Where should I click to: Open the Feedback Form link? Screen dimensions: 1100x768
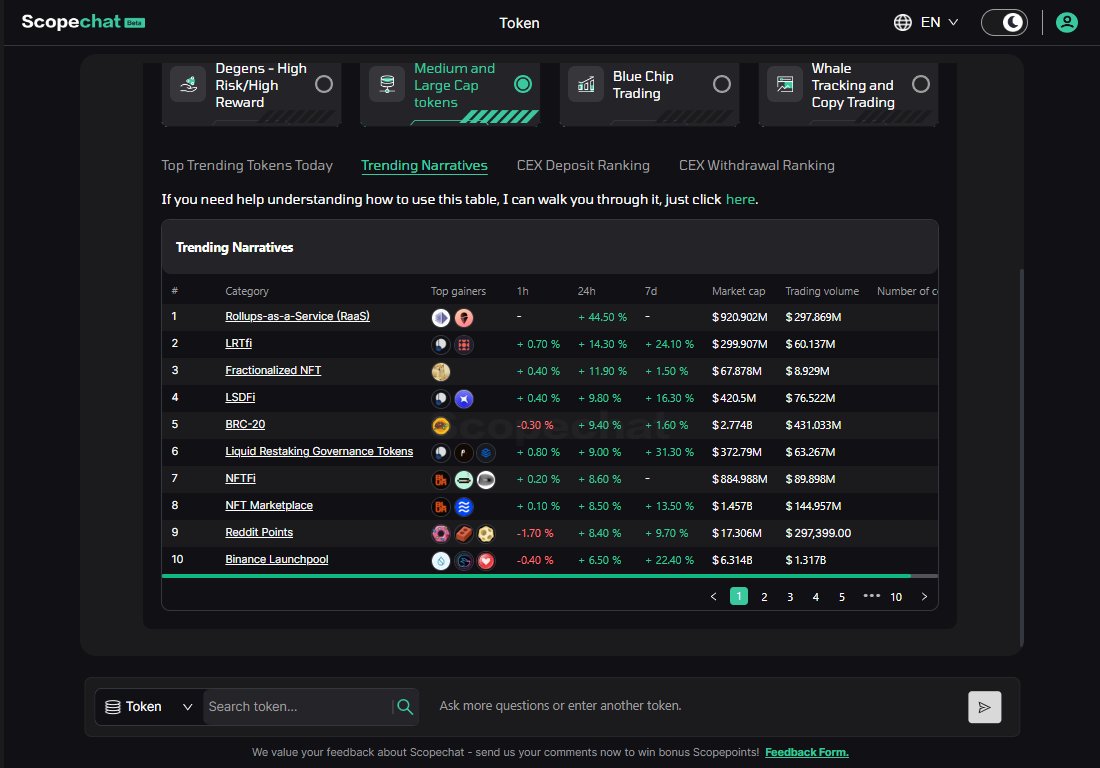pos(807,752)
